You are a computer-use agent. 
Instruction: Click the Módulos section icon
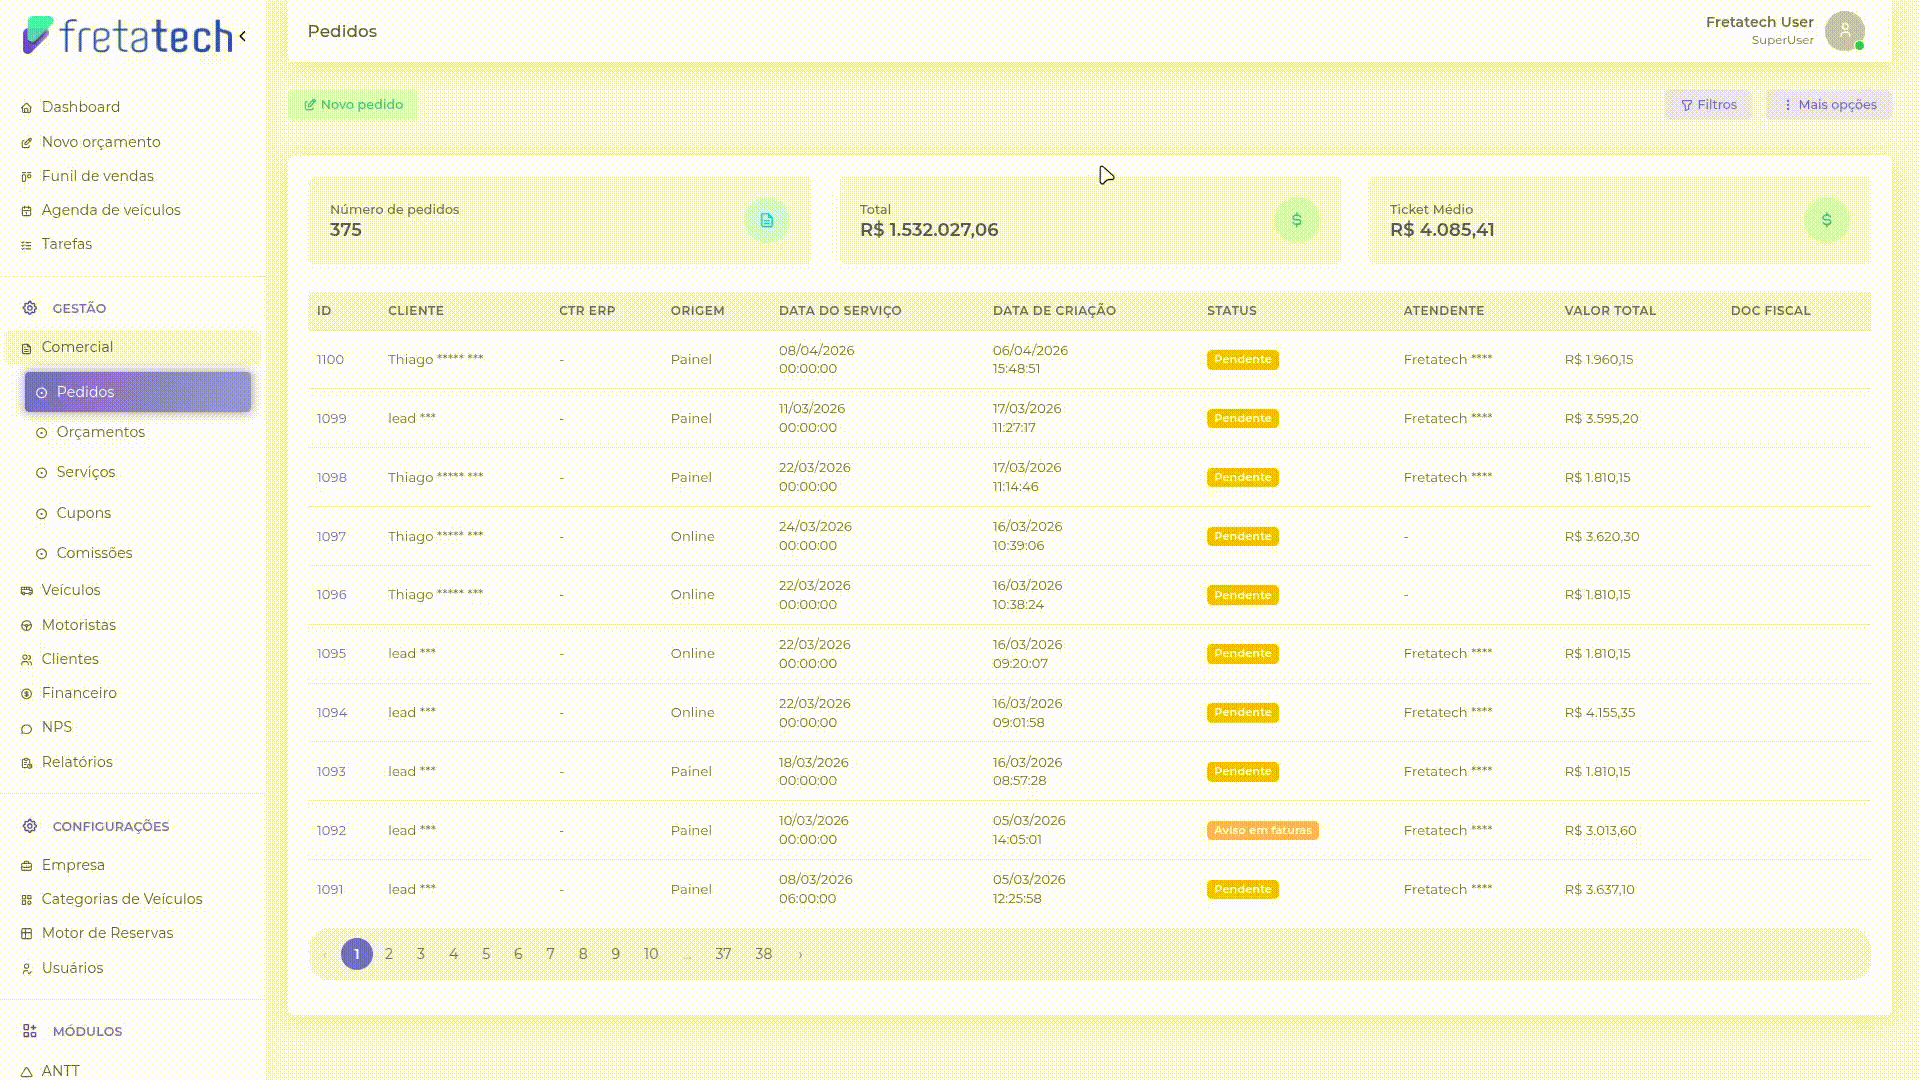click(30, 1031)
